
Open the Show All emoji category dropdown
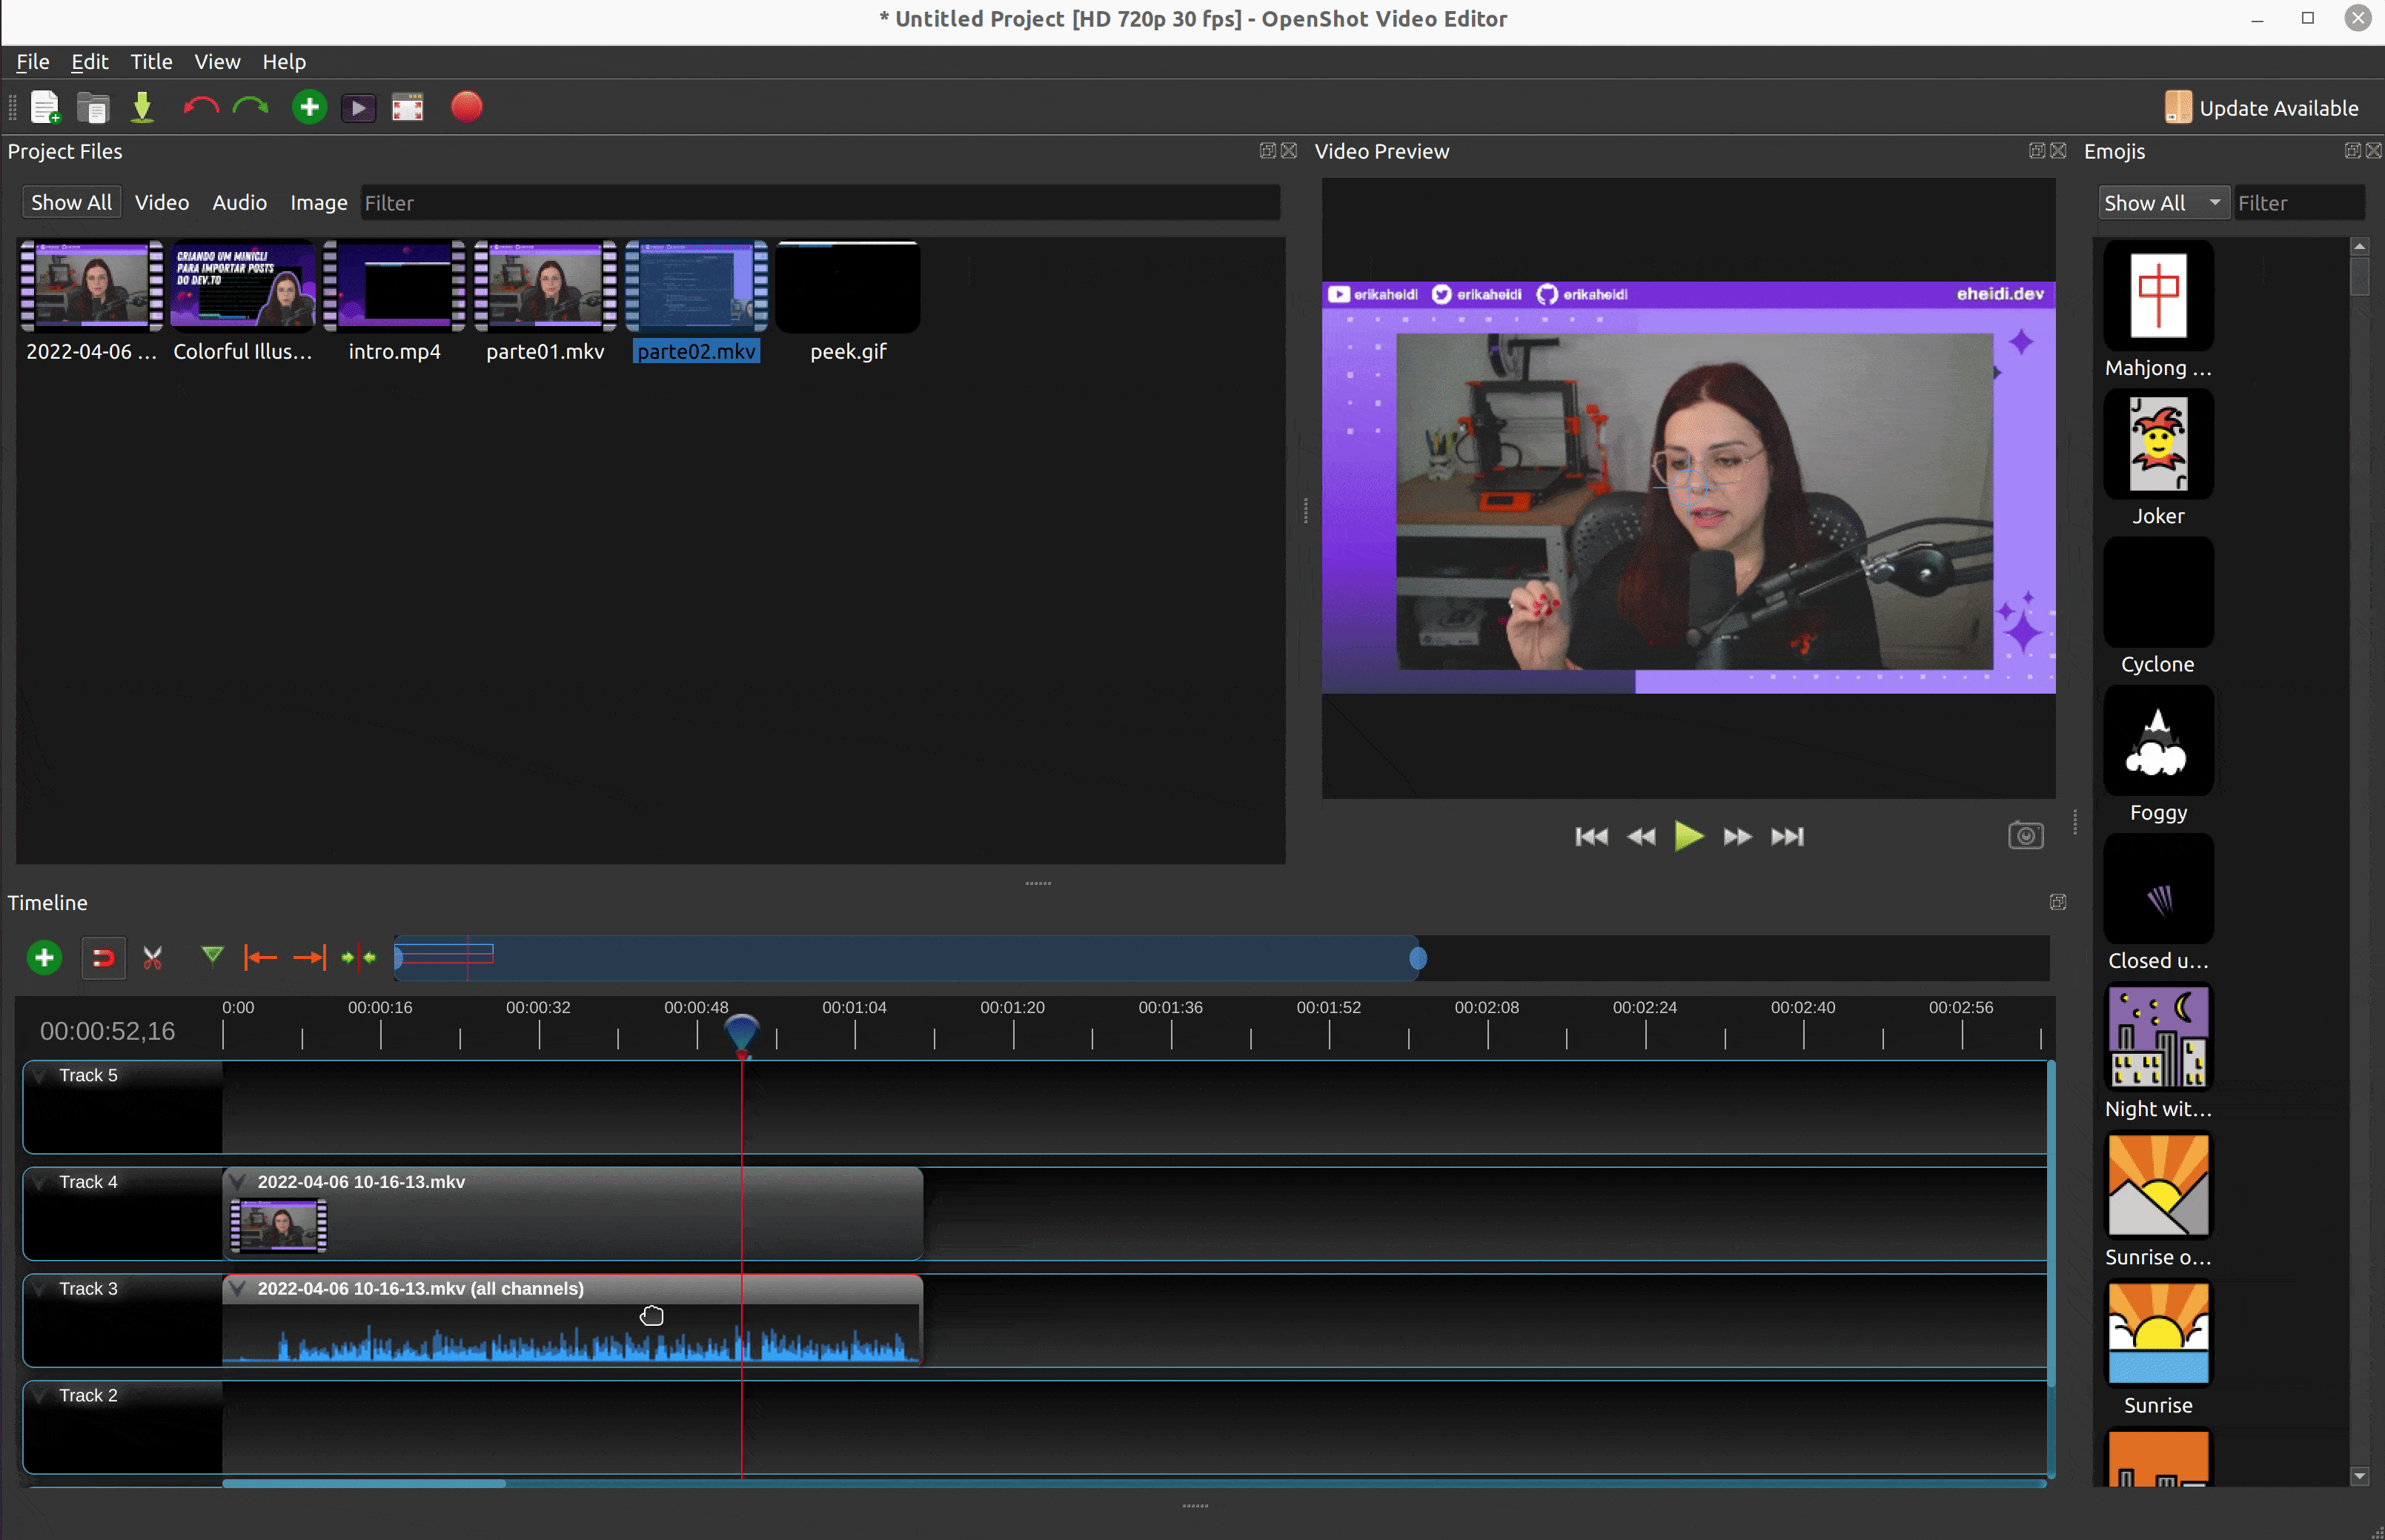2161,202
